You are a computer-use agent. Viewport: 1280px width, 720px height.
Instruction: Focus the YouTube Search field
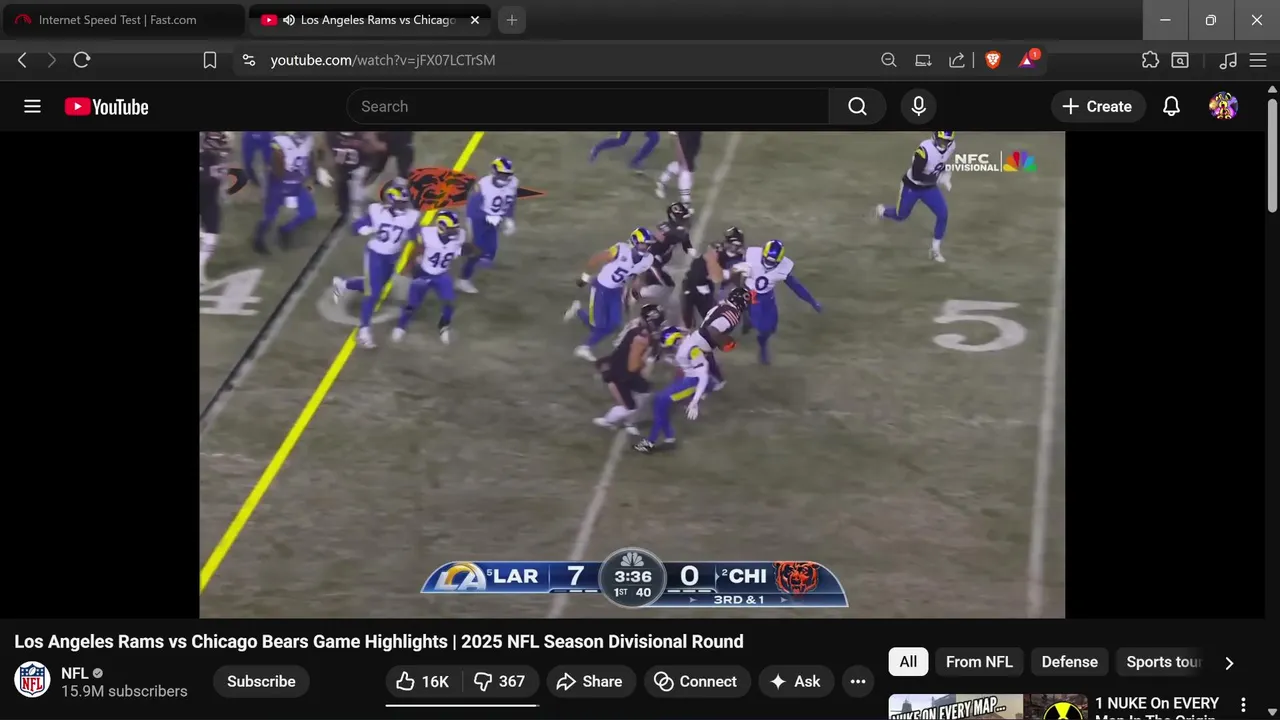pyautogui.click(x=588, y=106)
